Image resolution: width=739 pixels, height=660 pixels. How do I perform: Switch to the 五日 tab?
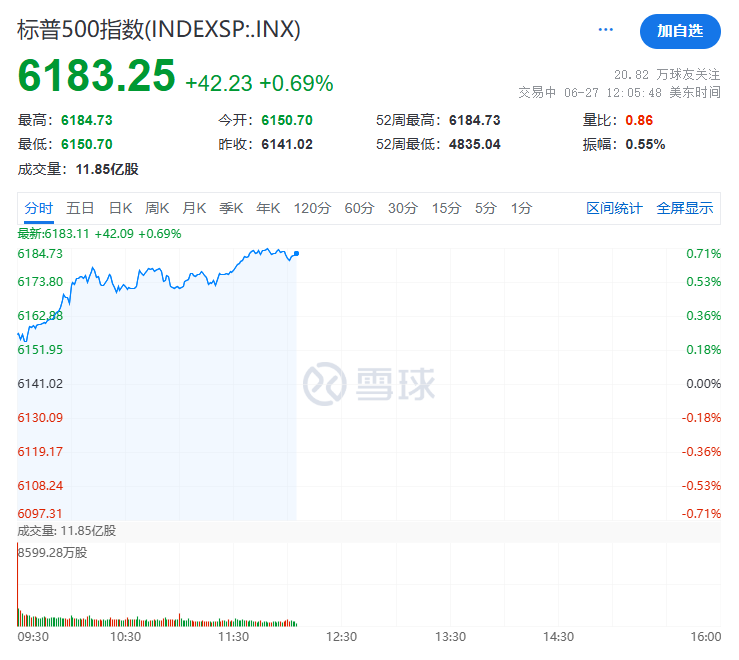80,208
